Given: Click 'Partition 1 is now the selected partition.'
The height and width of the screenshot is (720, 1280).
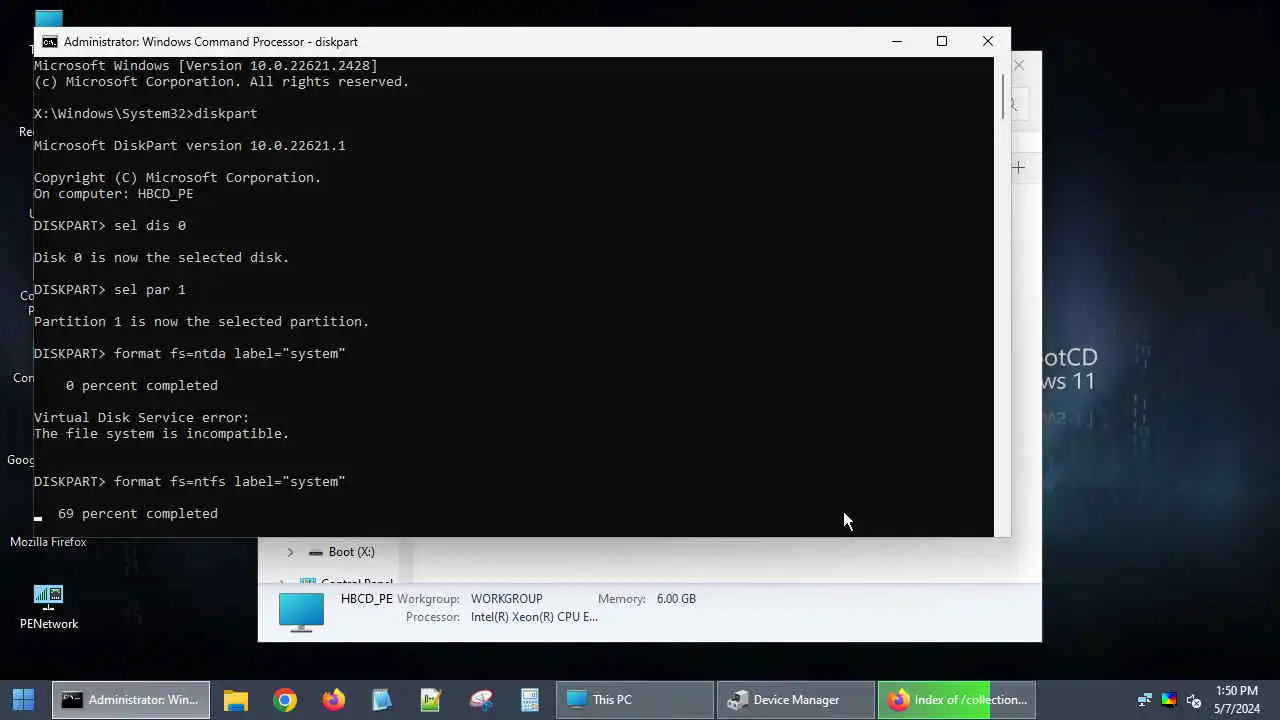Looking at the screenshot, I should [202, 321].
